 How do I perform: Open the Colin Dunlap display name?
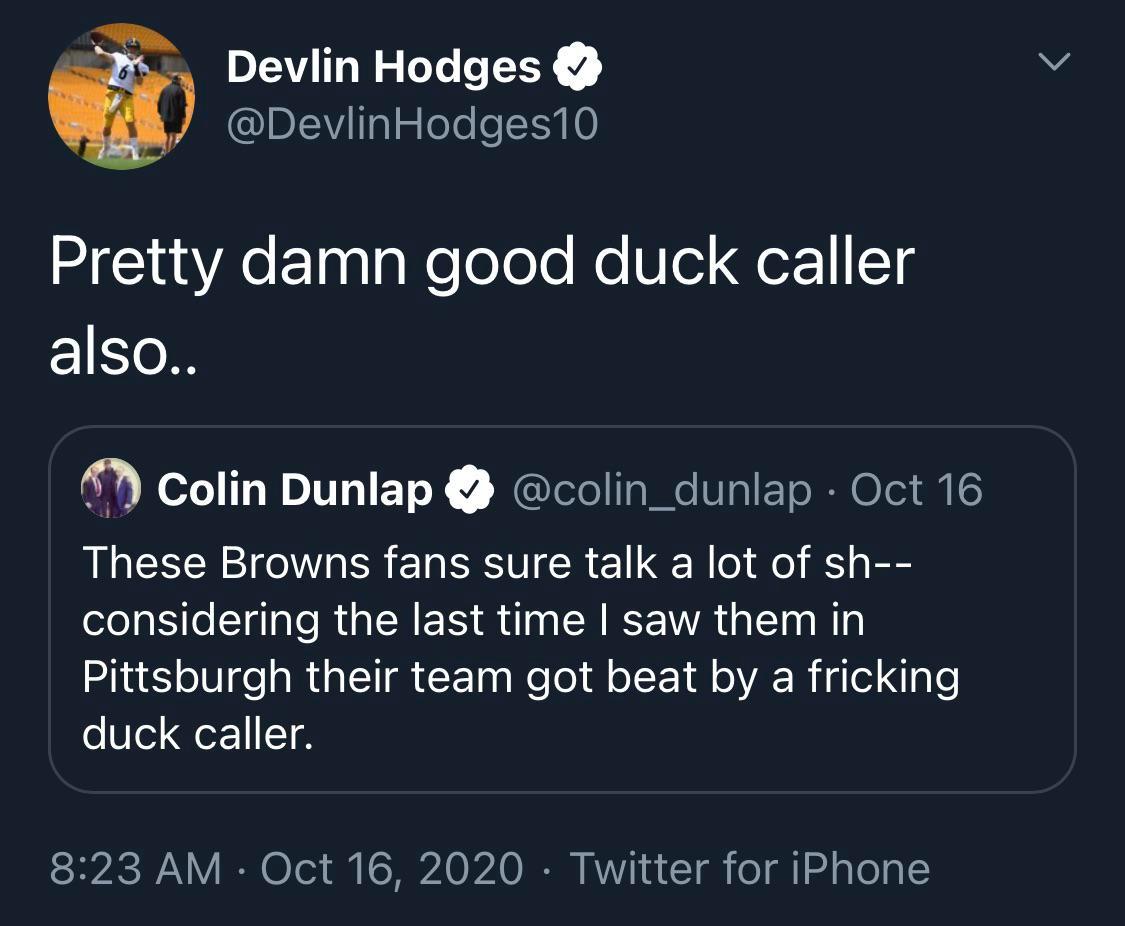(295, 490)
